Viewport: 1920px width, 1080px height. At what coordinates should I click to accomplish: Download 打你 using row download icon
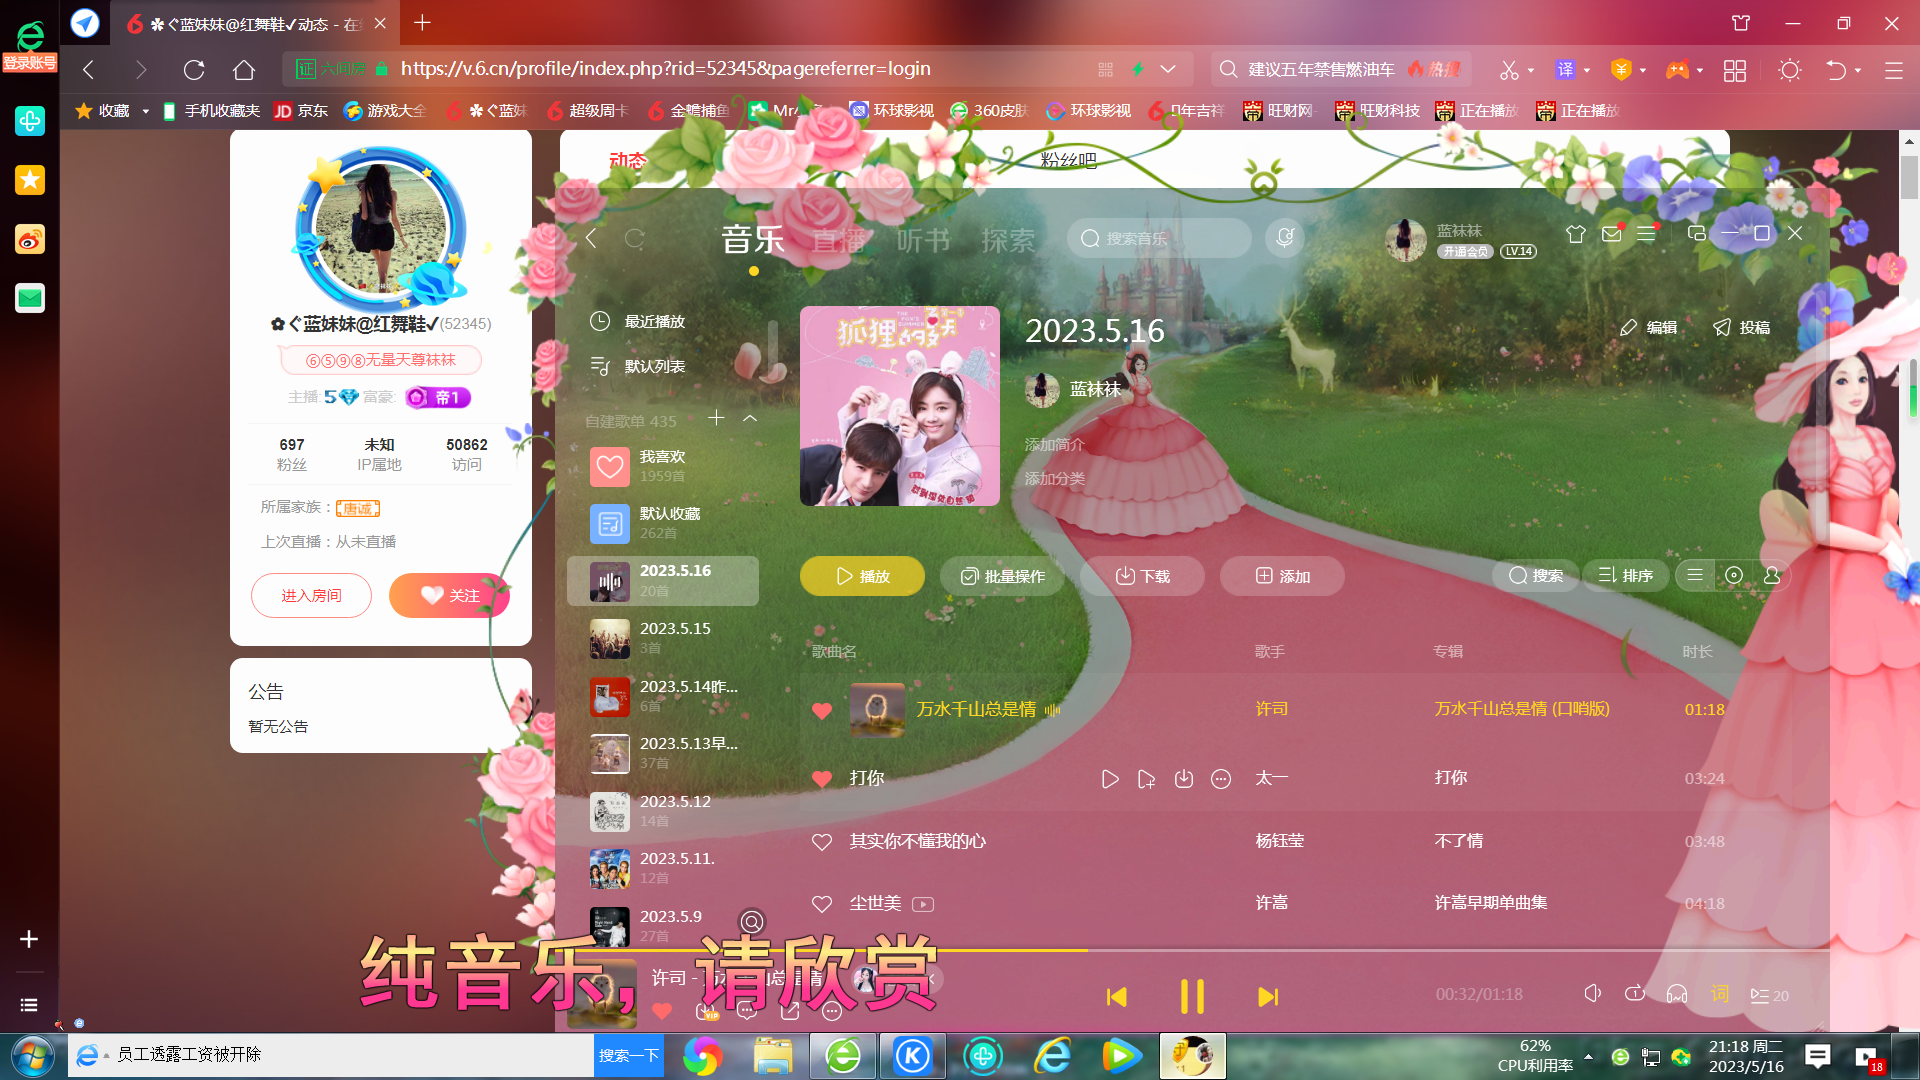(1184, 779)
